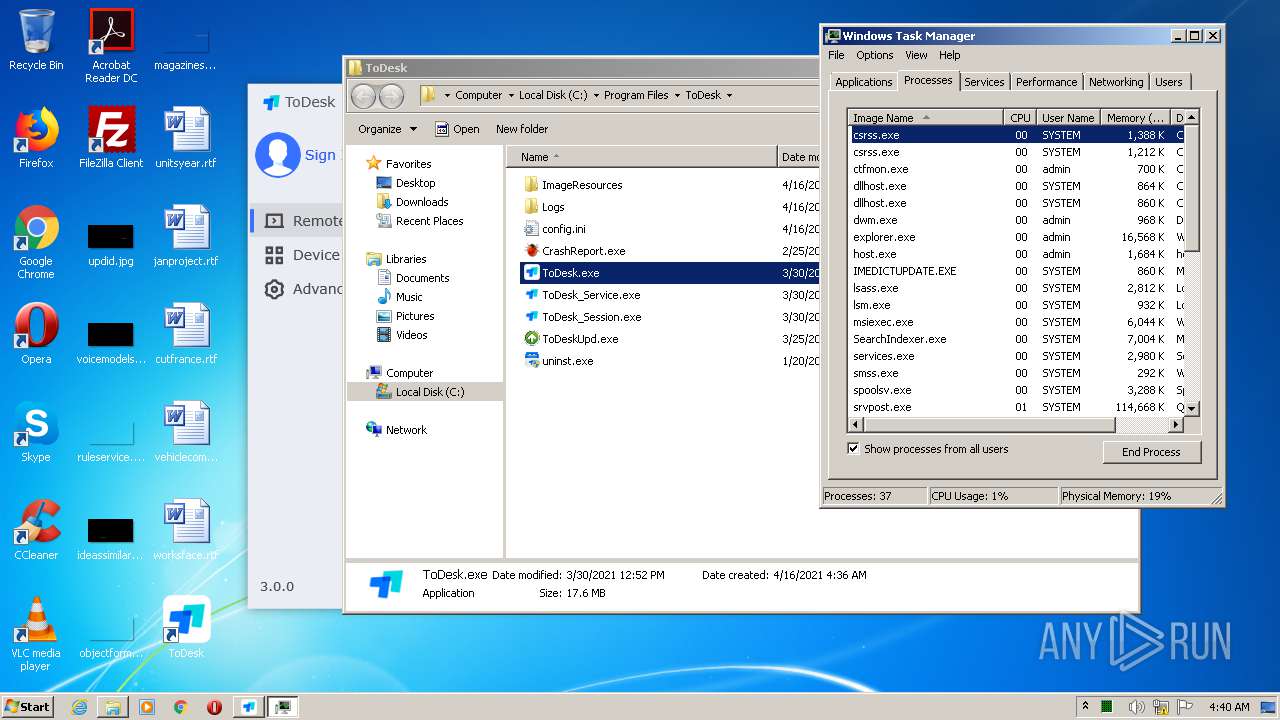Image resolution: width=1280 pixels, height=720 pixels.
Task: Launch Acrobat Reader DC desktop shortcut
Action: [x=111, y=45]
